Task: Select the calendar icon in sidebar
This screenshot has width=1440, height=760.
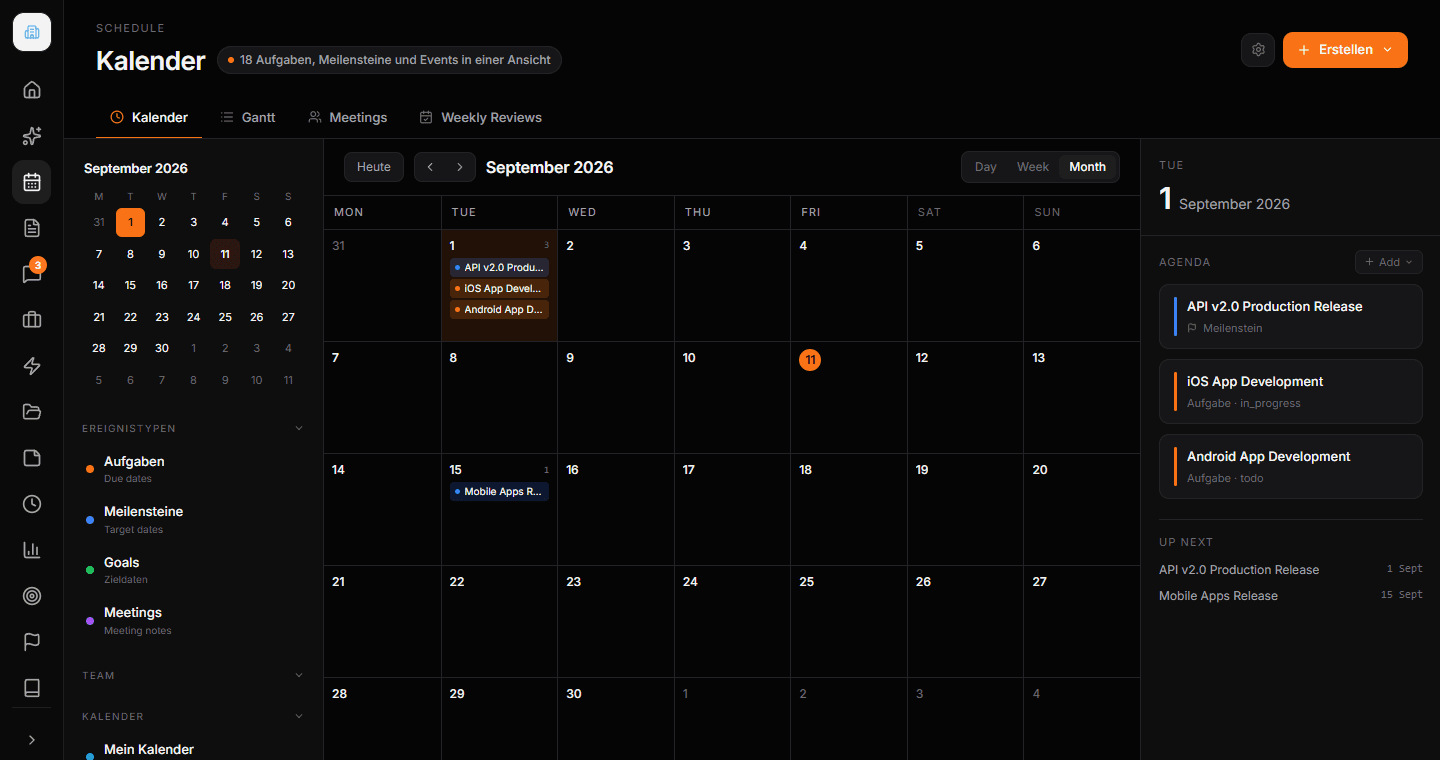Action: coord(32,182)
